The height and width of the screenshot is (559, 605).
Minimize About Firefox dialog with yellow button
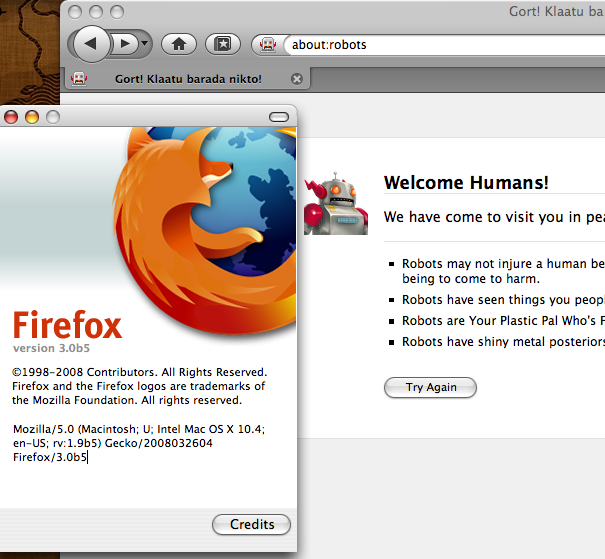click(x=32, y=117)
